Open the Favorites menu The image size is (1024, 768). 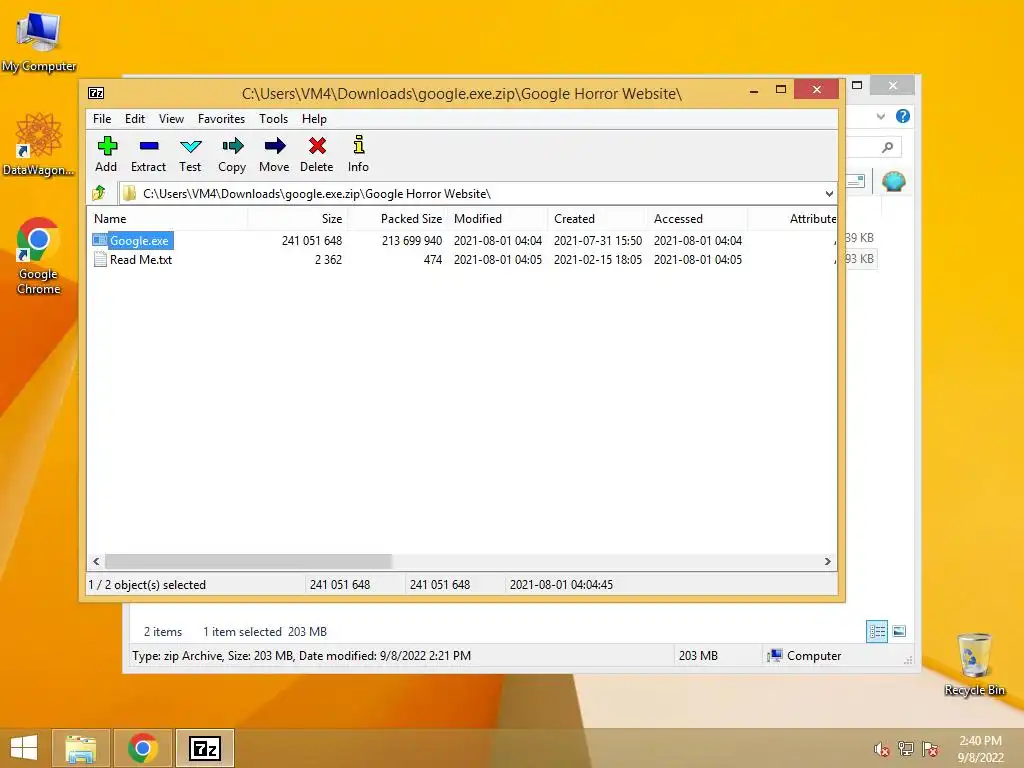click(221, 119)
